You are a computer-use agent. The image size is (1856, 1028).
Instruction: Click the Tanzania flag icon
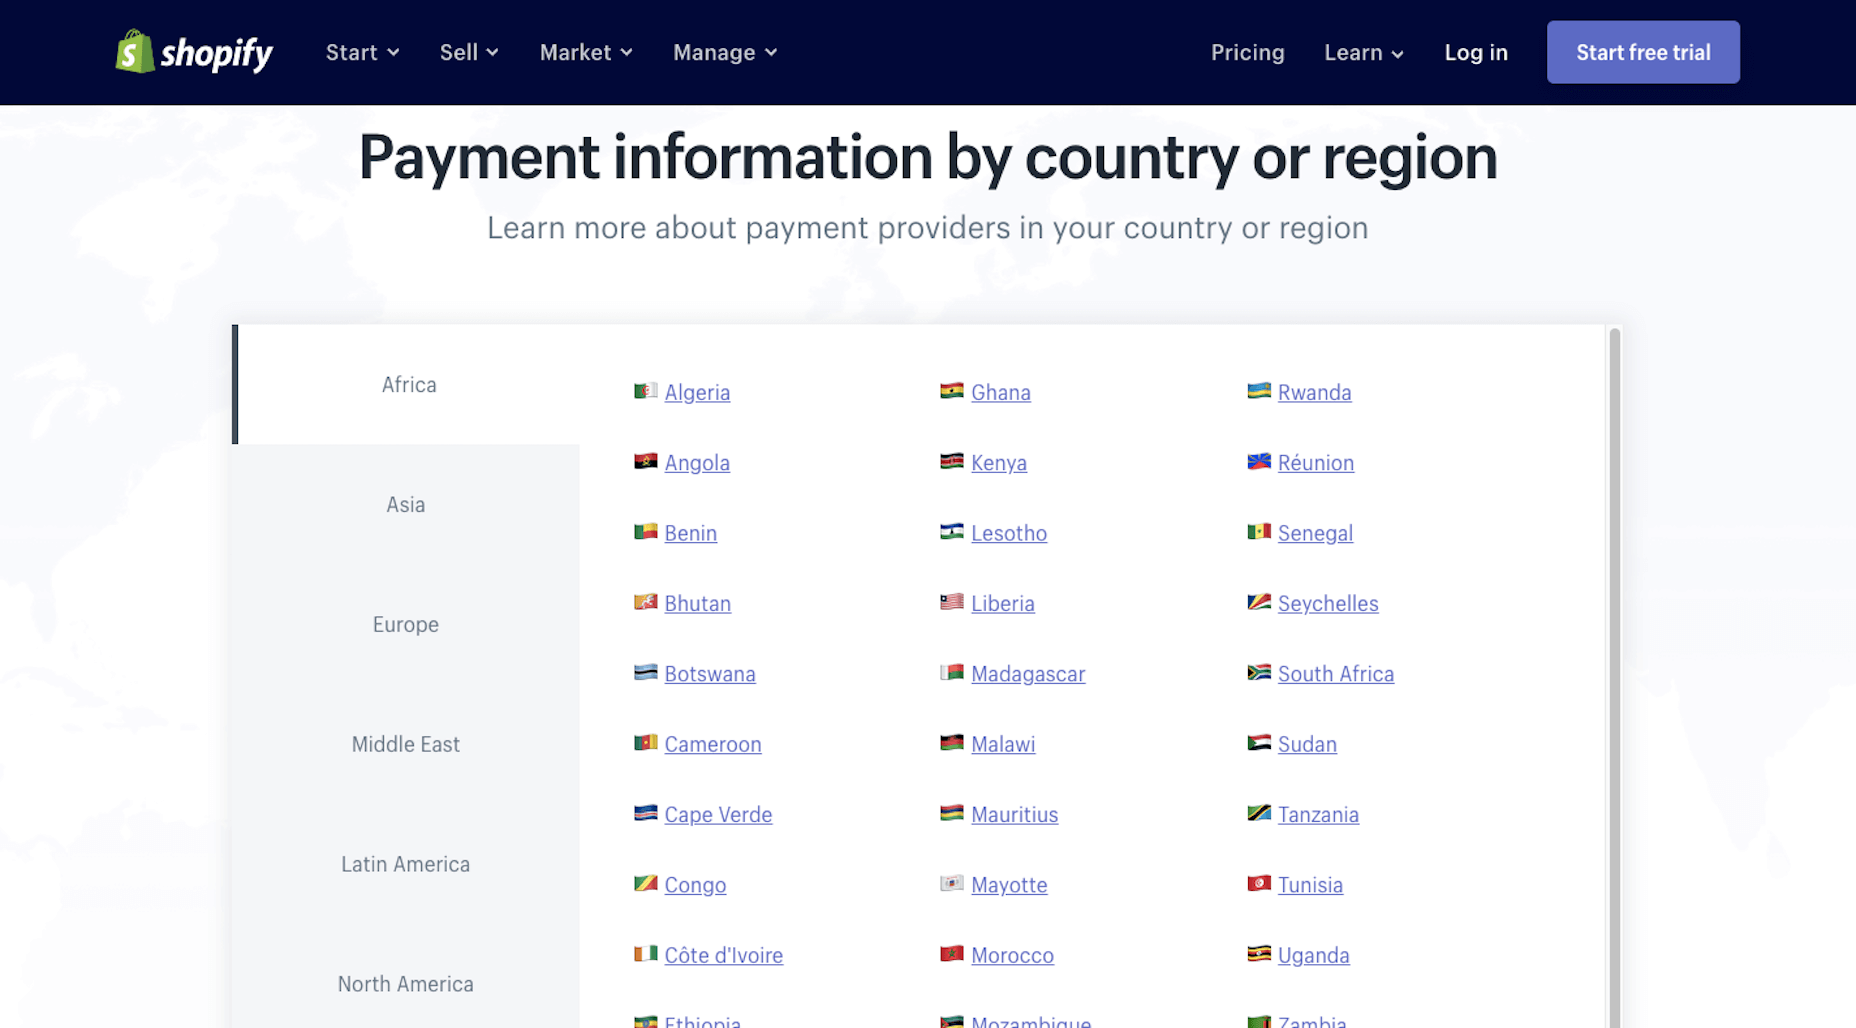pos(1259,813)
